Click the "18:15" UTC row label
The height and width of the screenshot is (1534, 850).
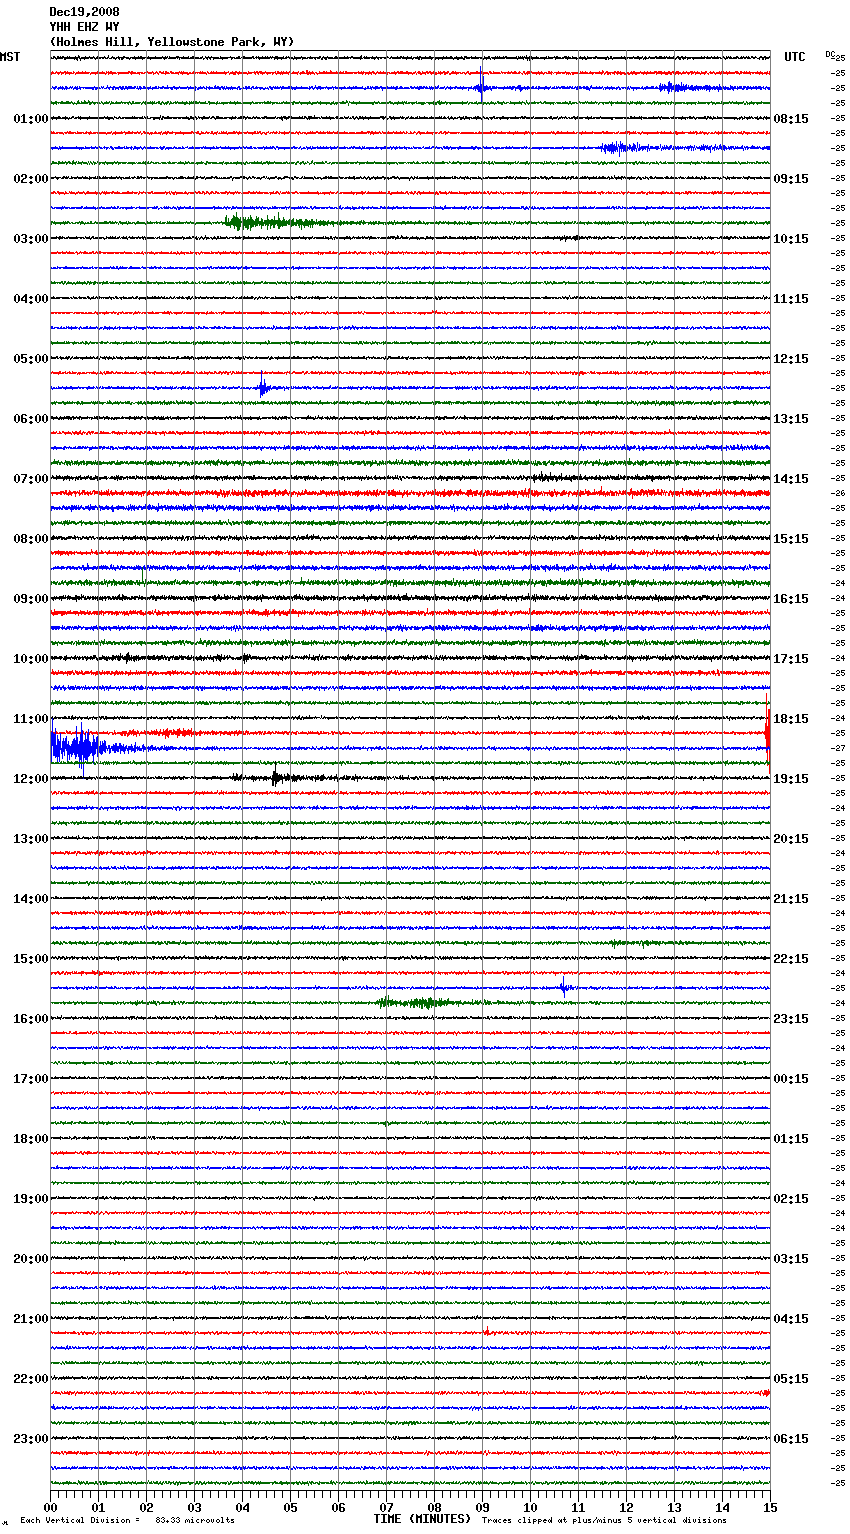click(791, 719)
